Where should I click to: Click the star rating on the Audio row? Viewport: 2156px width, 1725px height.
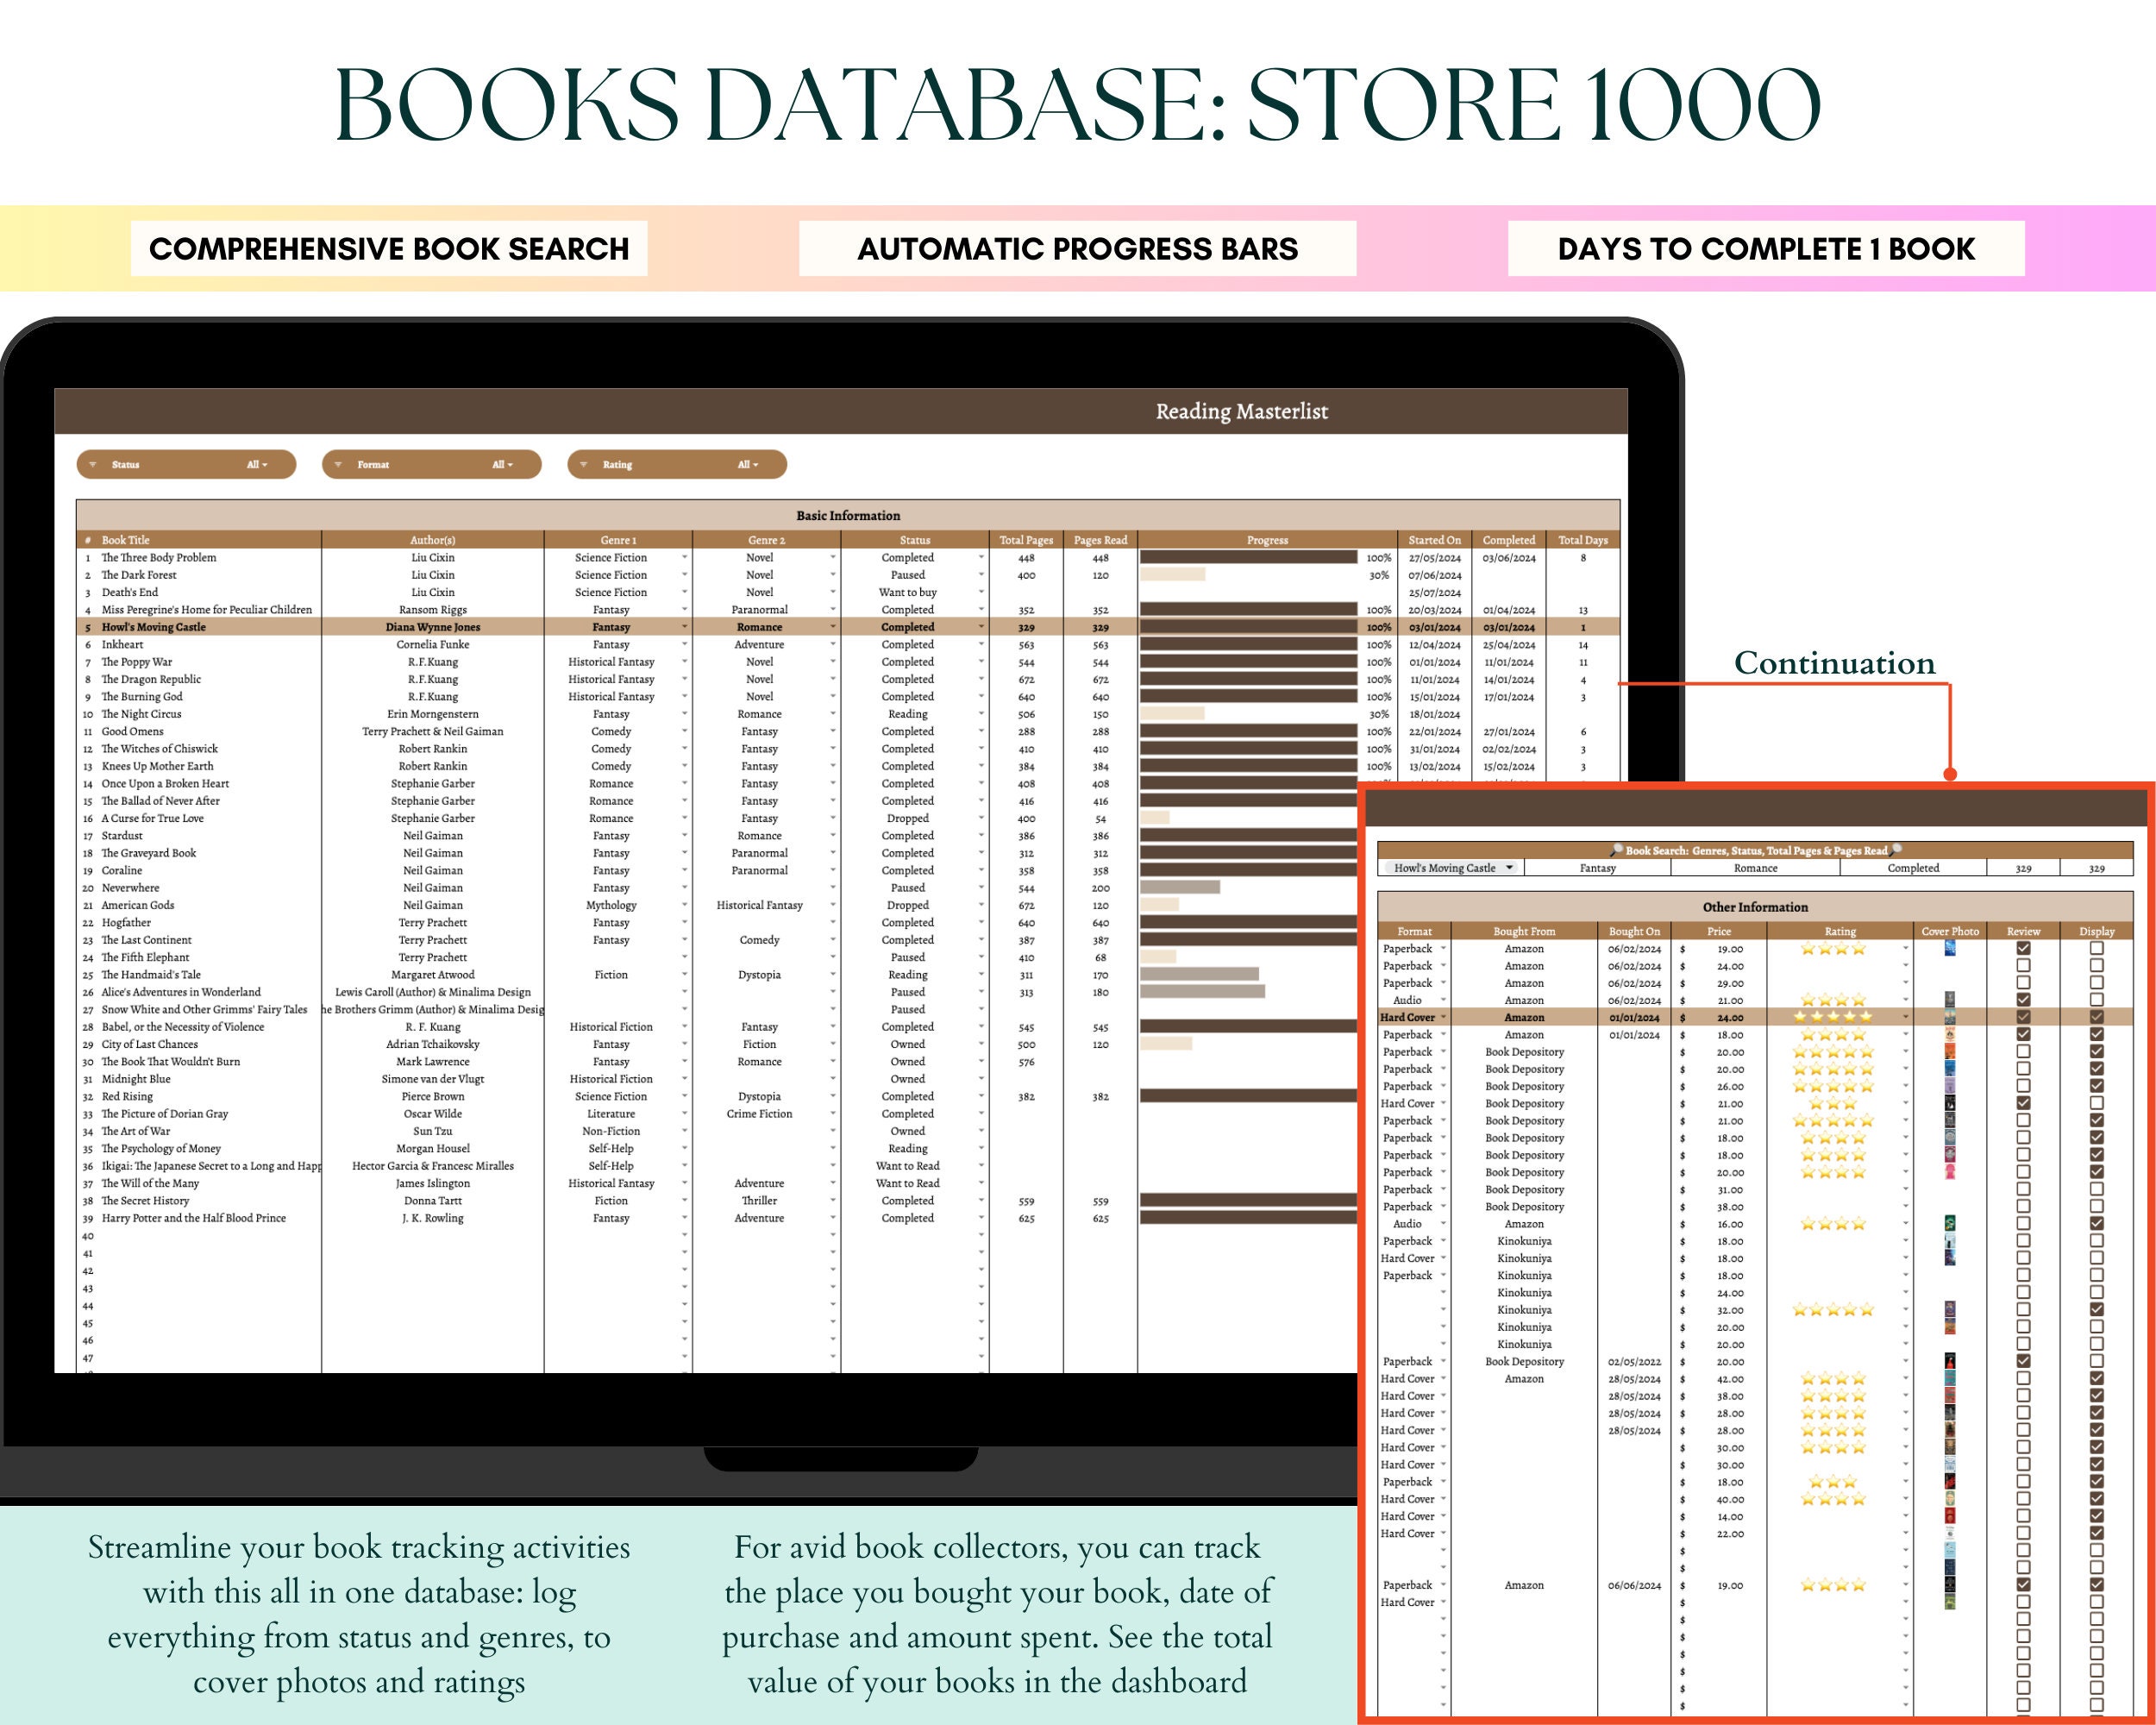(x=1831, y=1001)
